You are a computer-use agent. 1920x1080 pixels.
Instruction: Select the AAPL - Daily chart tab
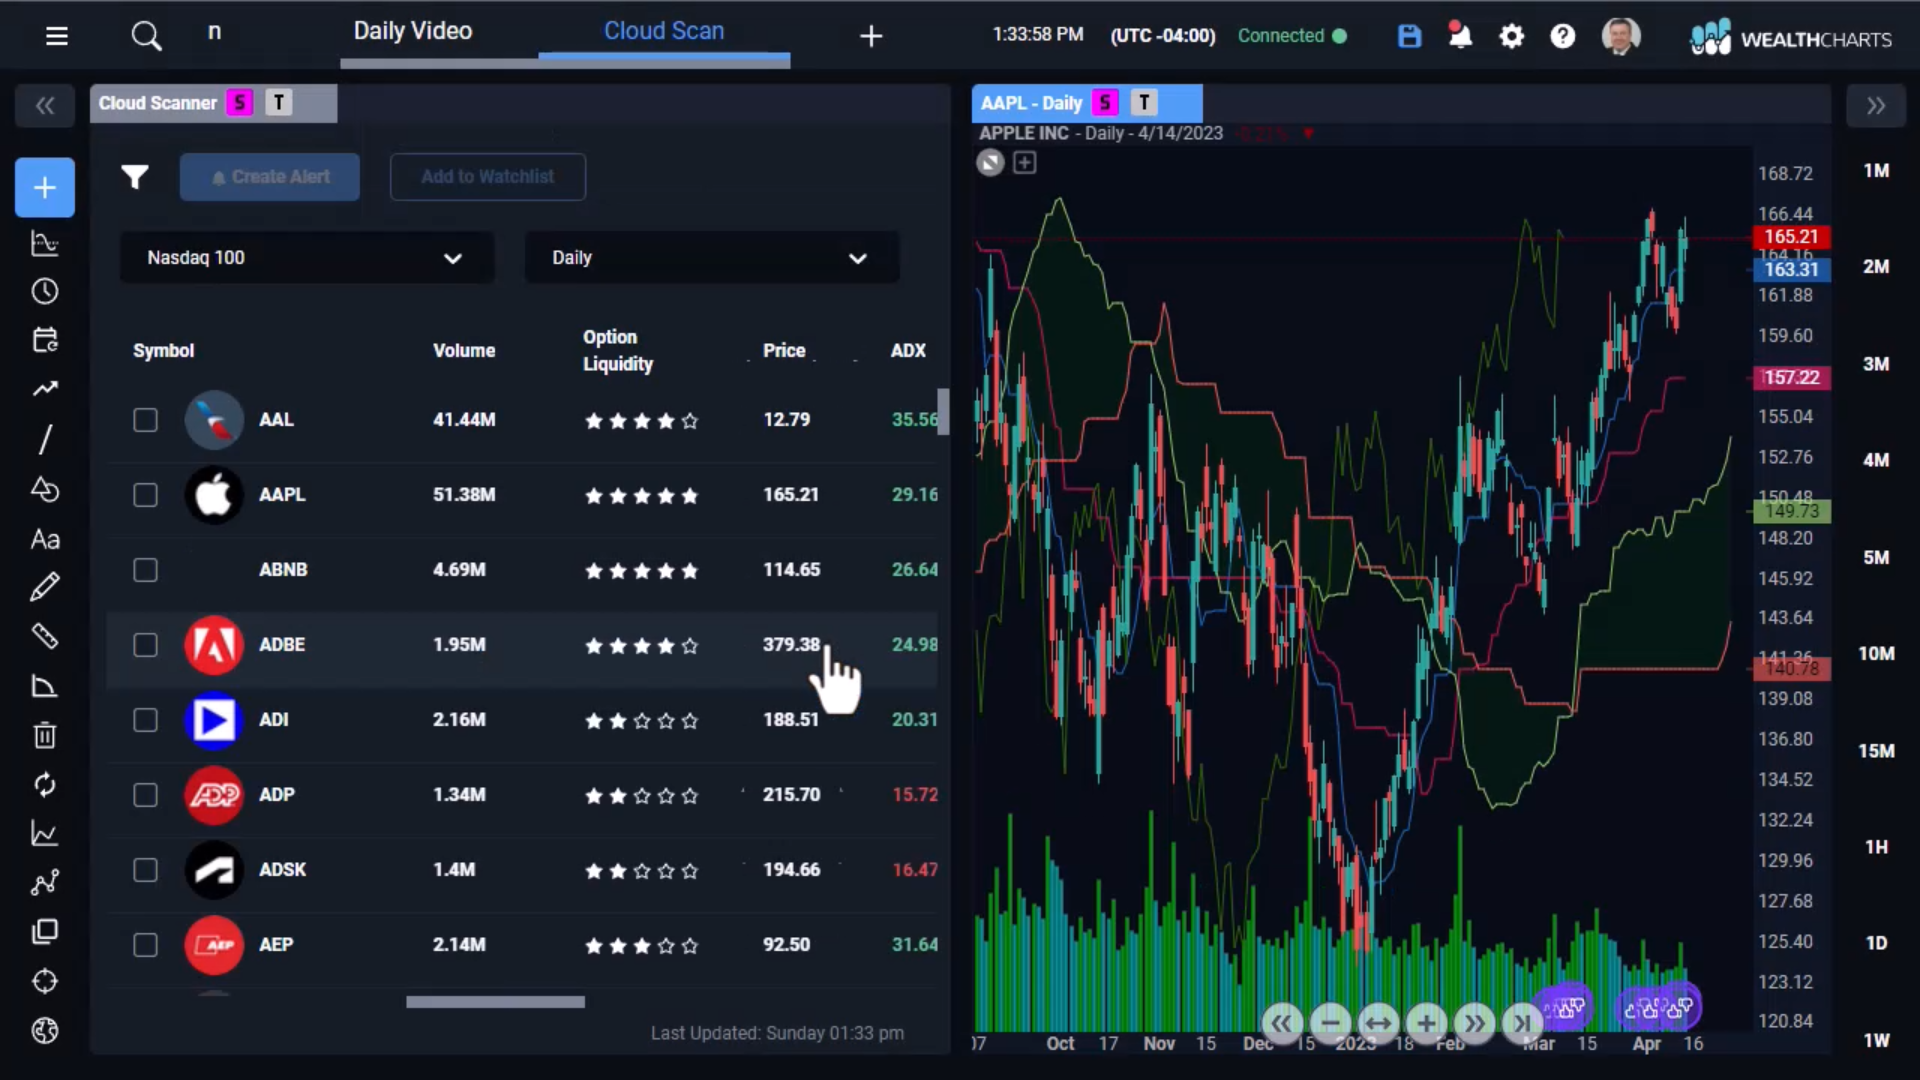point(1087,103)
